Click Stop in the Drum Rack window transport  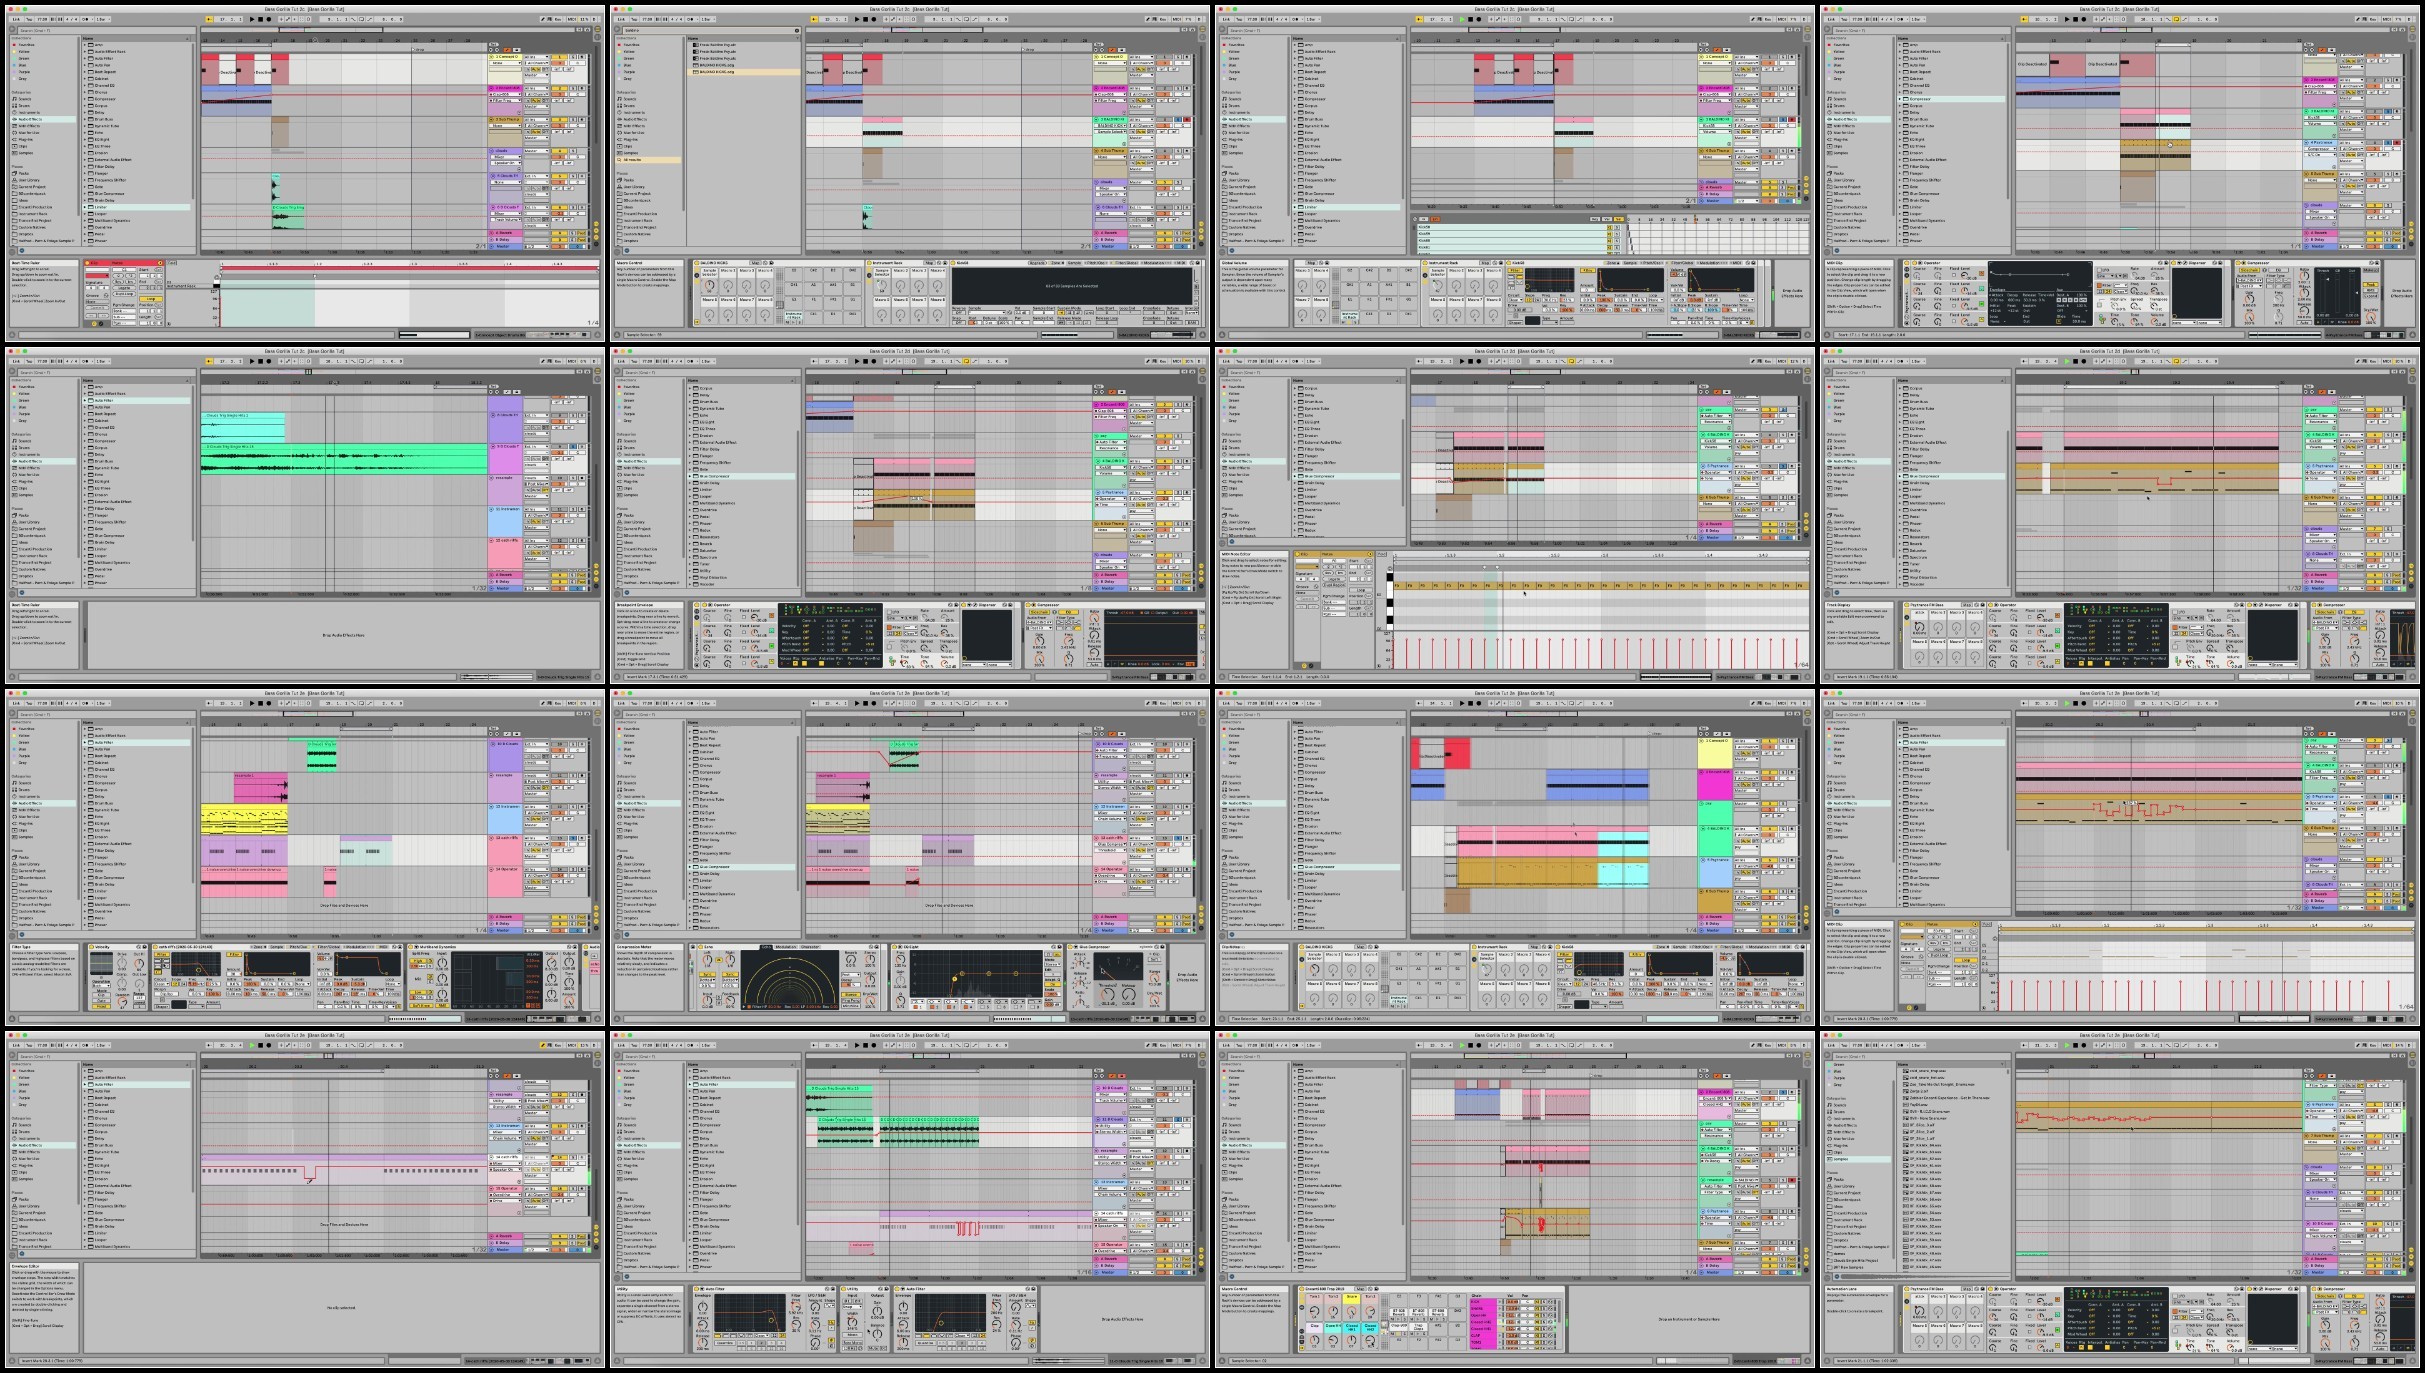[x=1470, y=1045]
